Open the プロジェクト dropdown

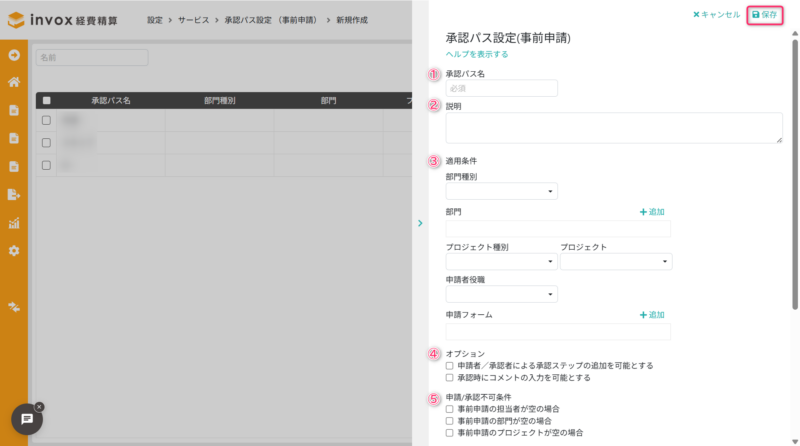tap(616, 262)
